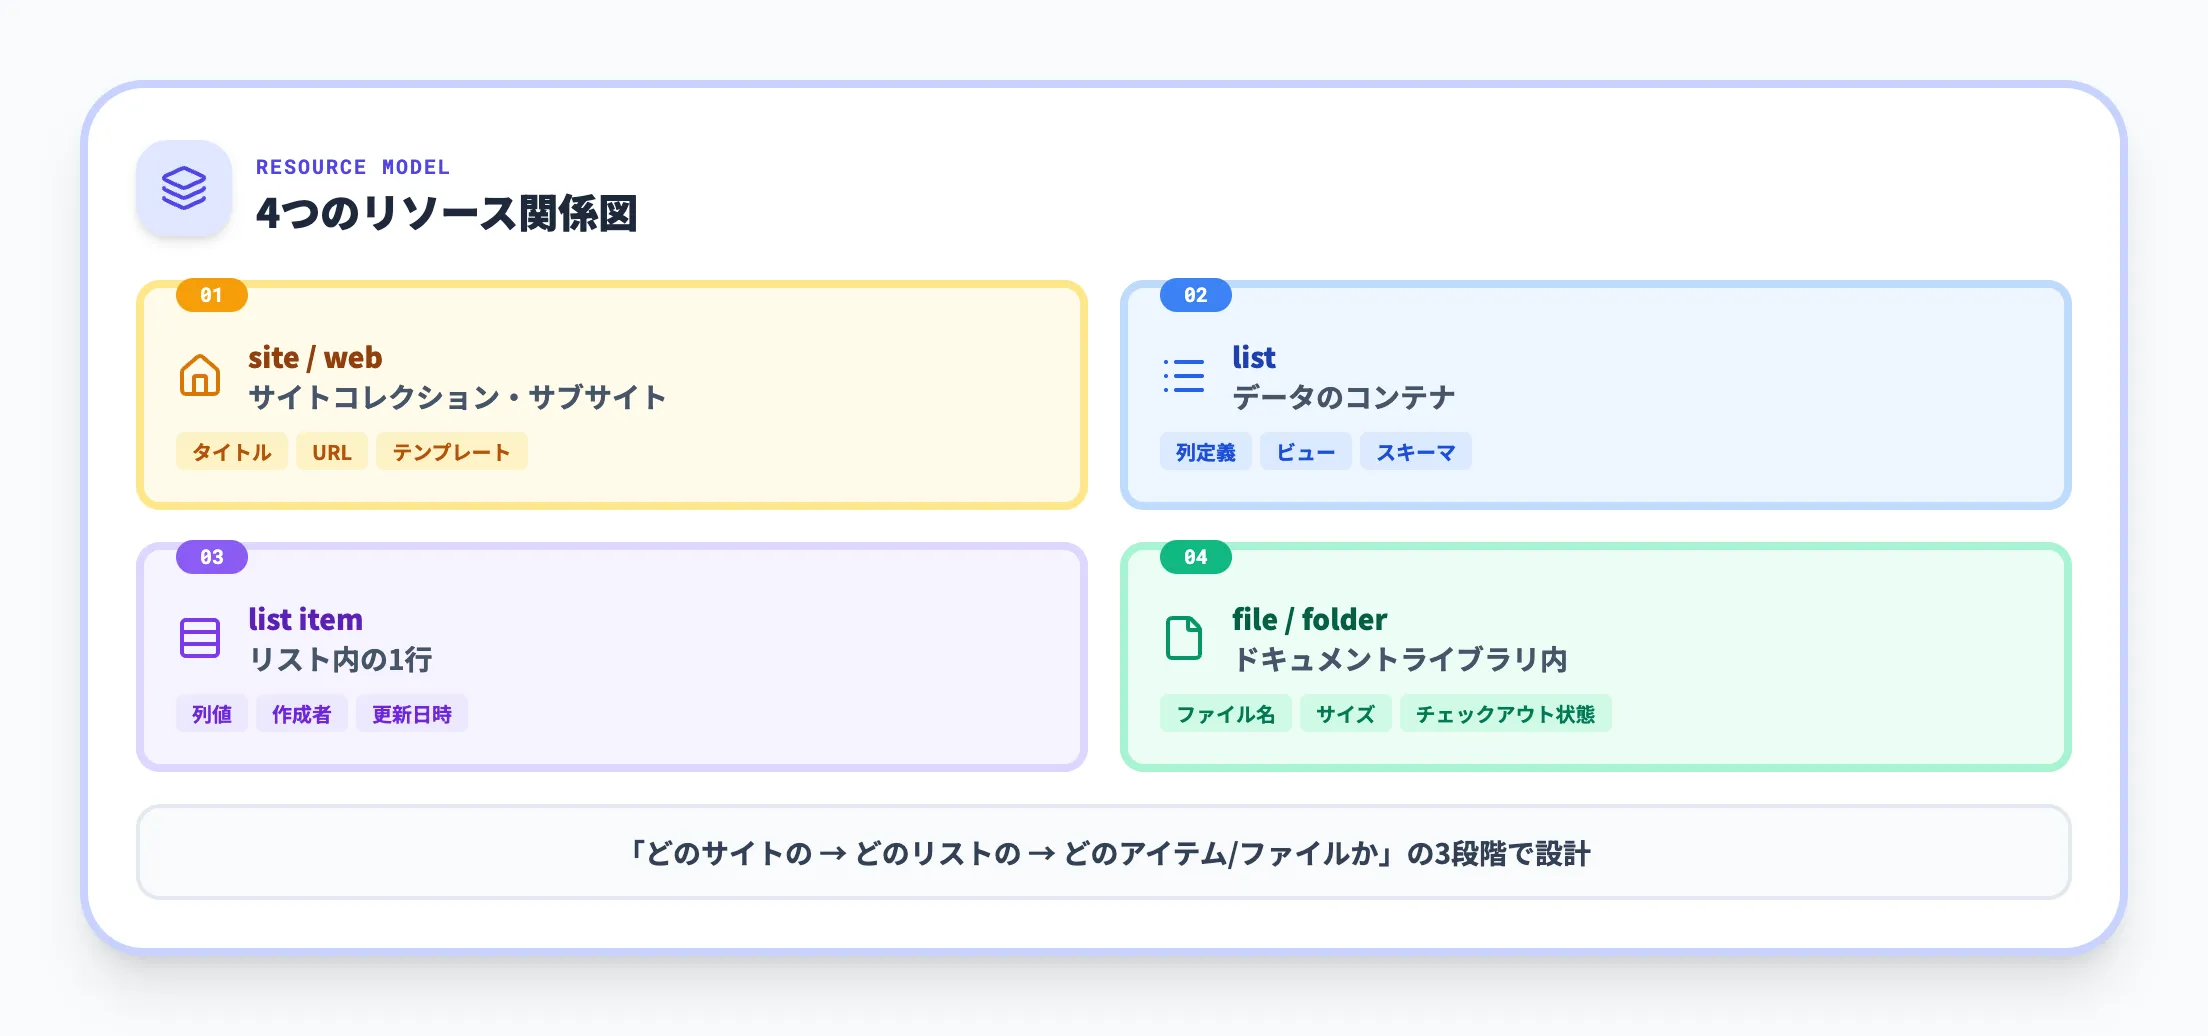Select the blue 02 badge on list card
This screenshot has height=1036, width=2208.
tap(1195, 295)
